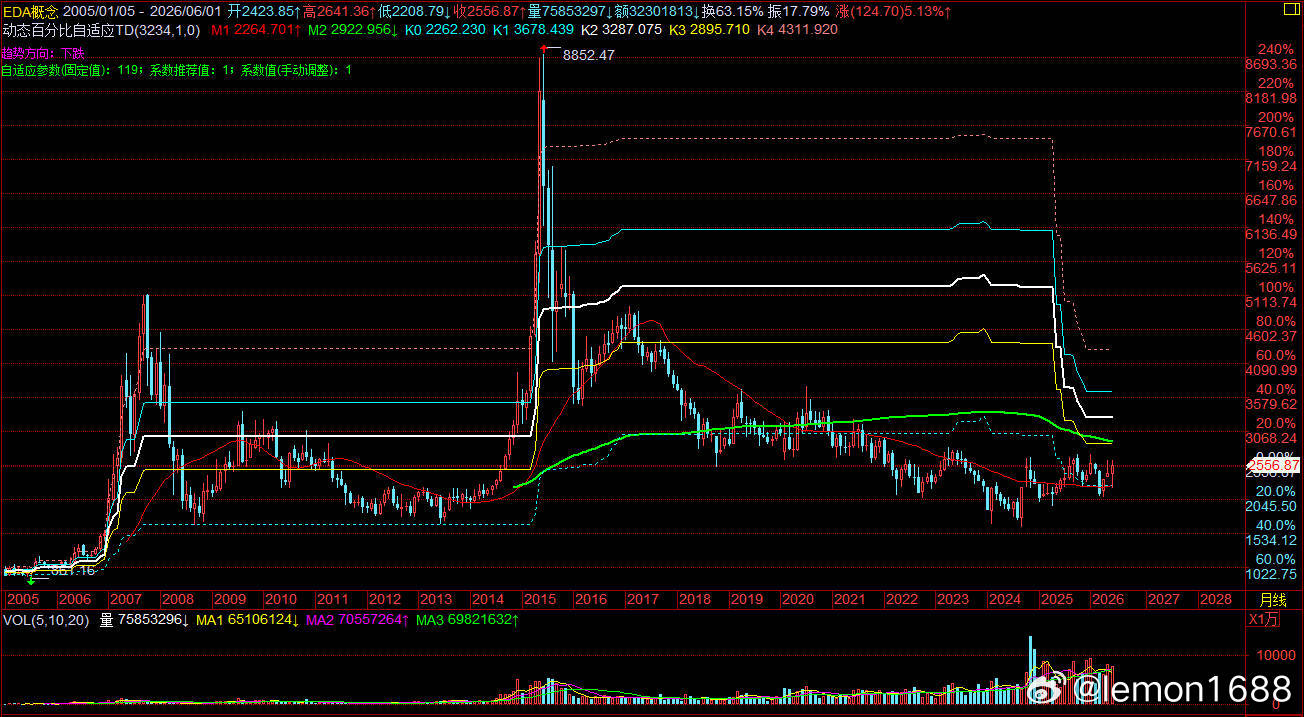Viewport: 1304px width, 717px height.
Task: Click the K2 3287.075 value
Action: (622, 30)
